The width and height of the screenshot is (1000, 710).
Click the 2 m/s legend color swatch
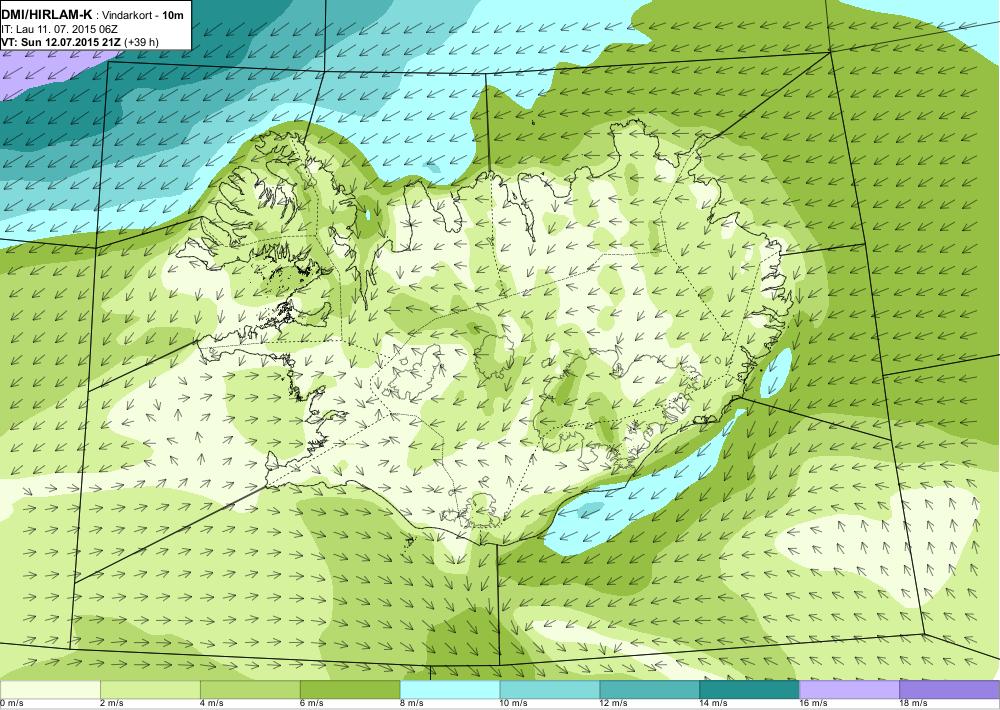pyautogui.click(x=150, y=690)
